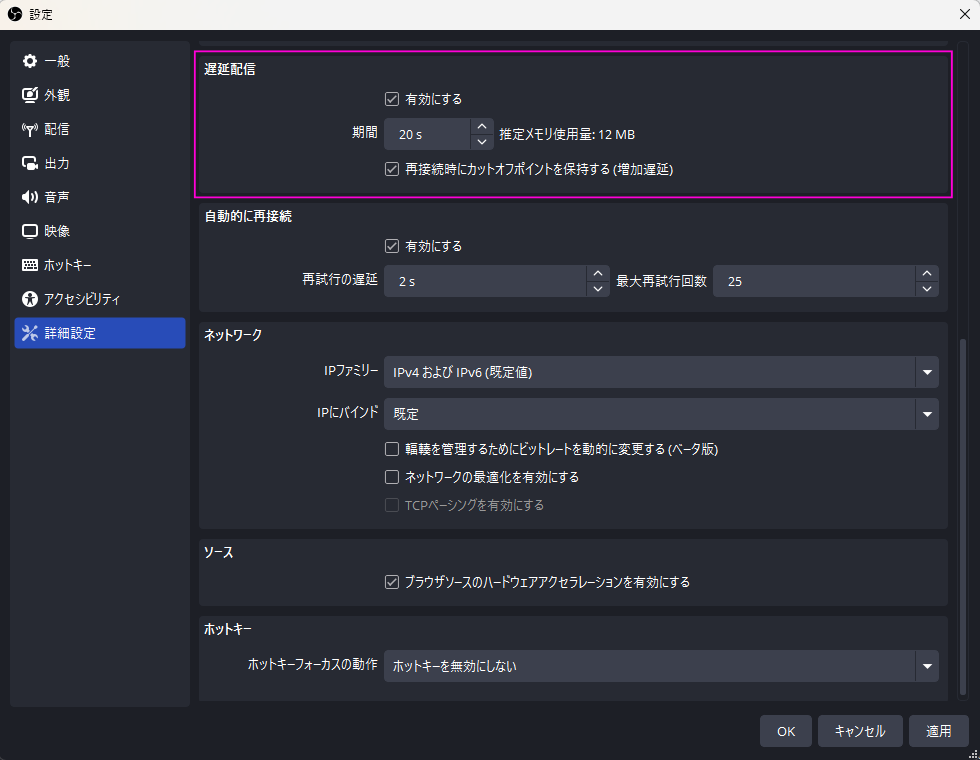Click the 出力 output icon in sidebar
The height and width of the screenshot is (760, 980).
point(29,163)
